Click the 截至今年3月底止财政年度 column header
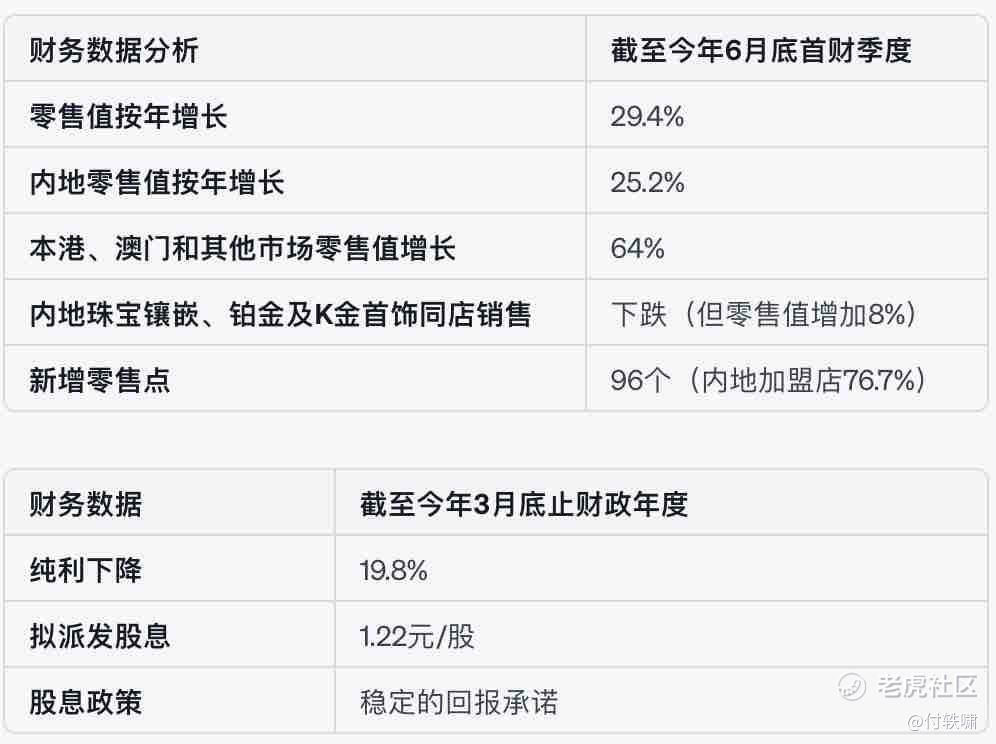This screenshot has width=996, height=744. tap(524, 504)
